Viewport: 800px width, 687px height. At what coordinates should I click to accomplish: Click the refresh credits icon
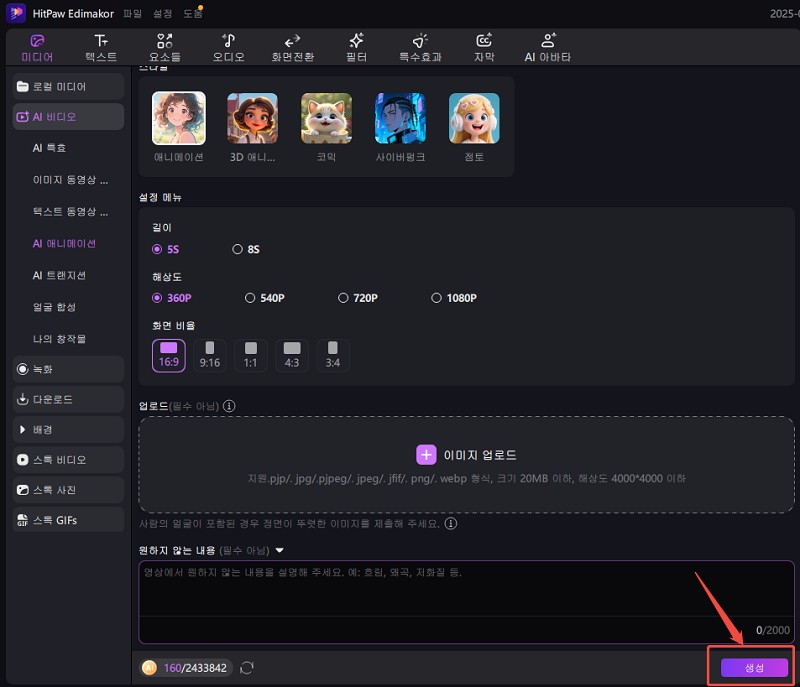pyautogui.click(x=247, y=667)
